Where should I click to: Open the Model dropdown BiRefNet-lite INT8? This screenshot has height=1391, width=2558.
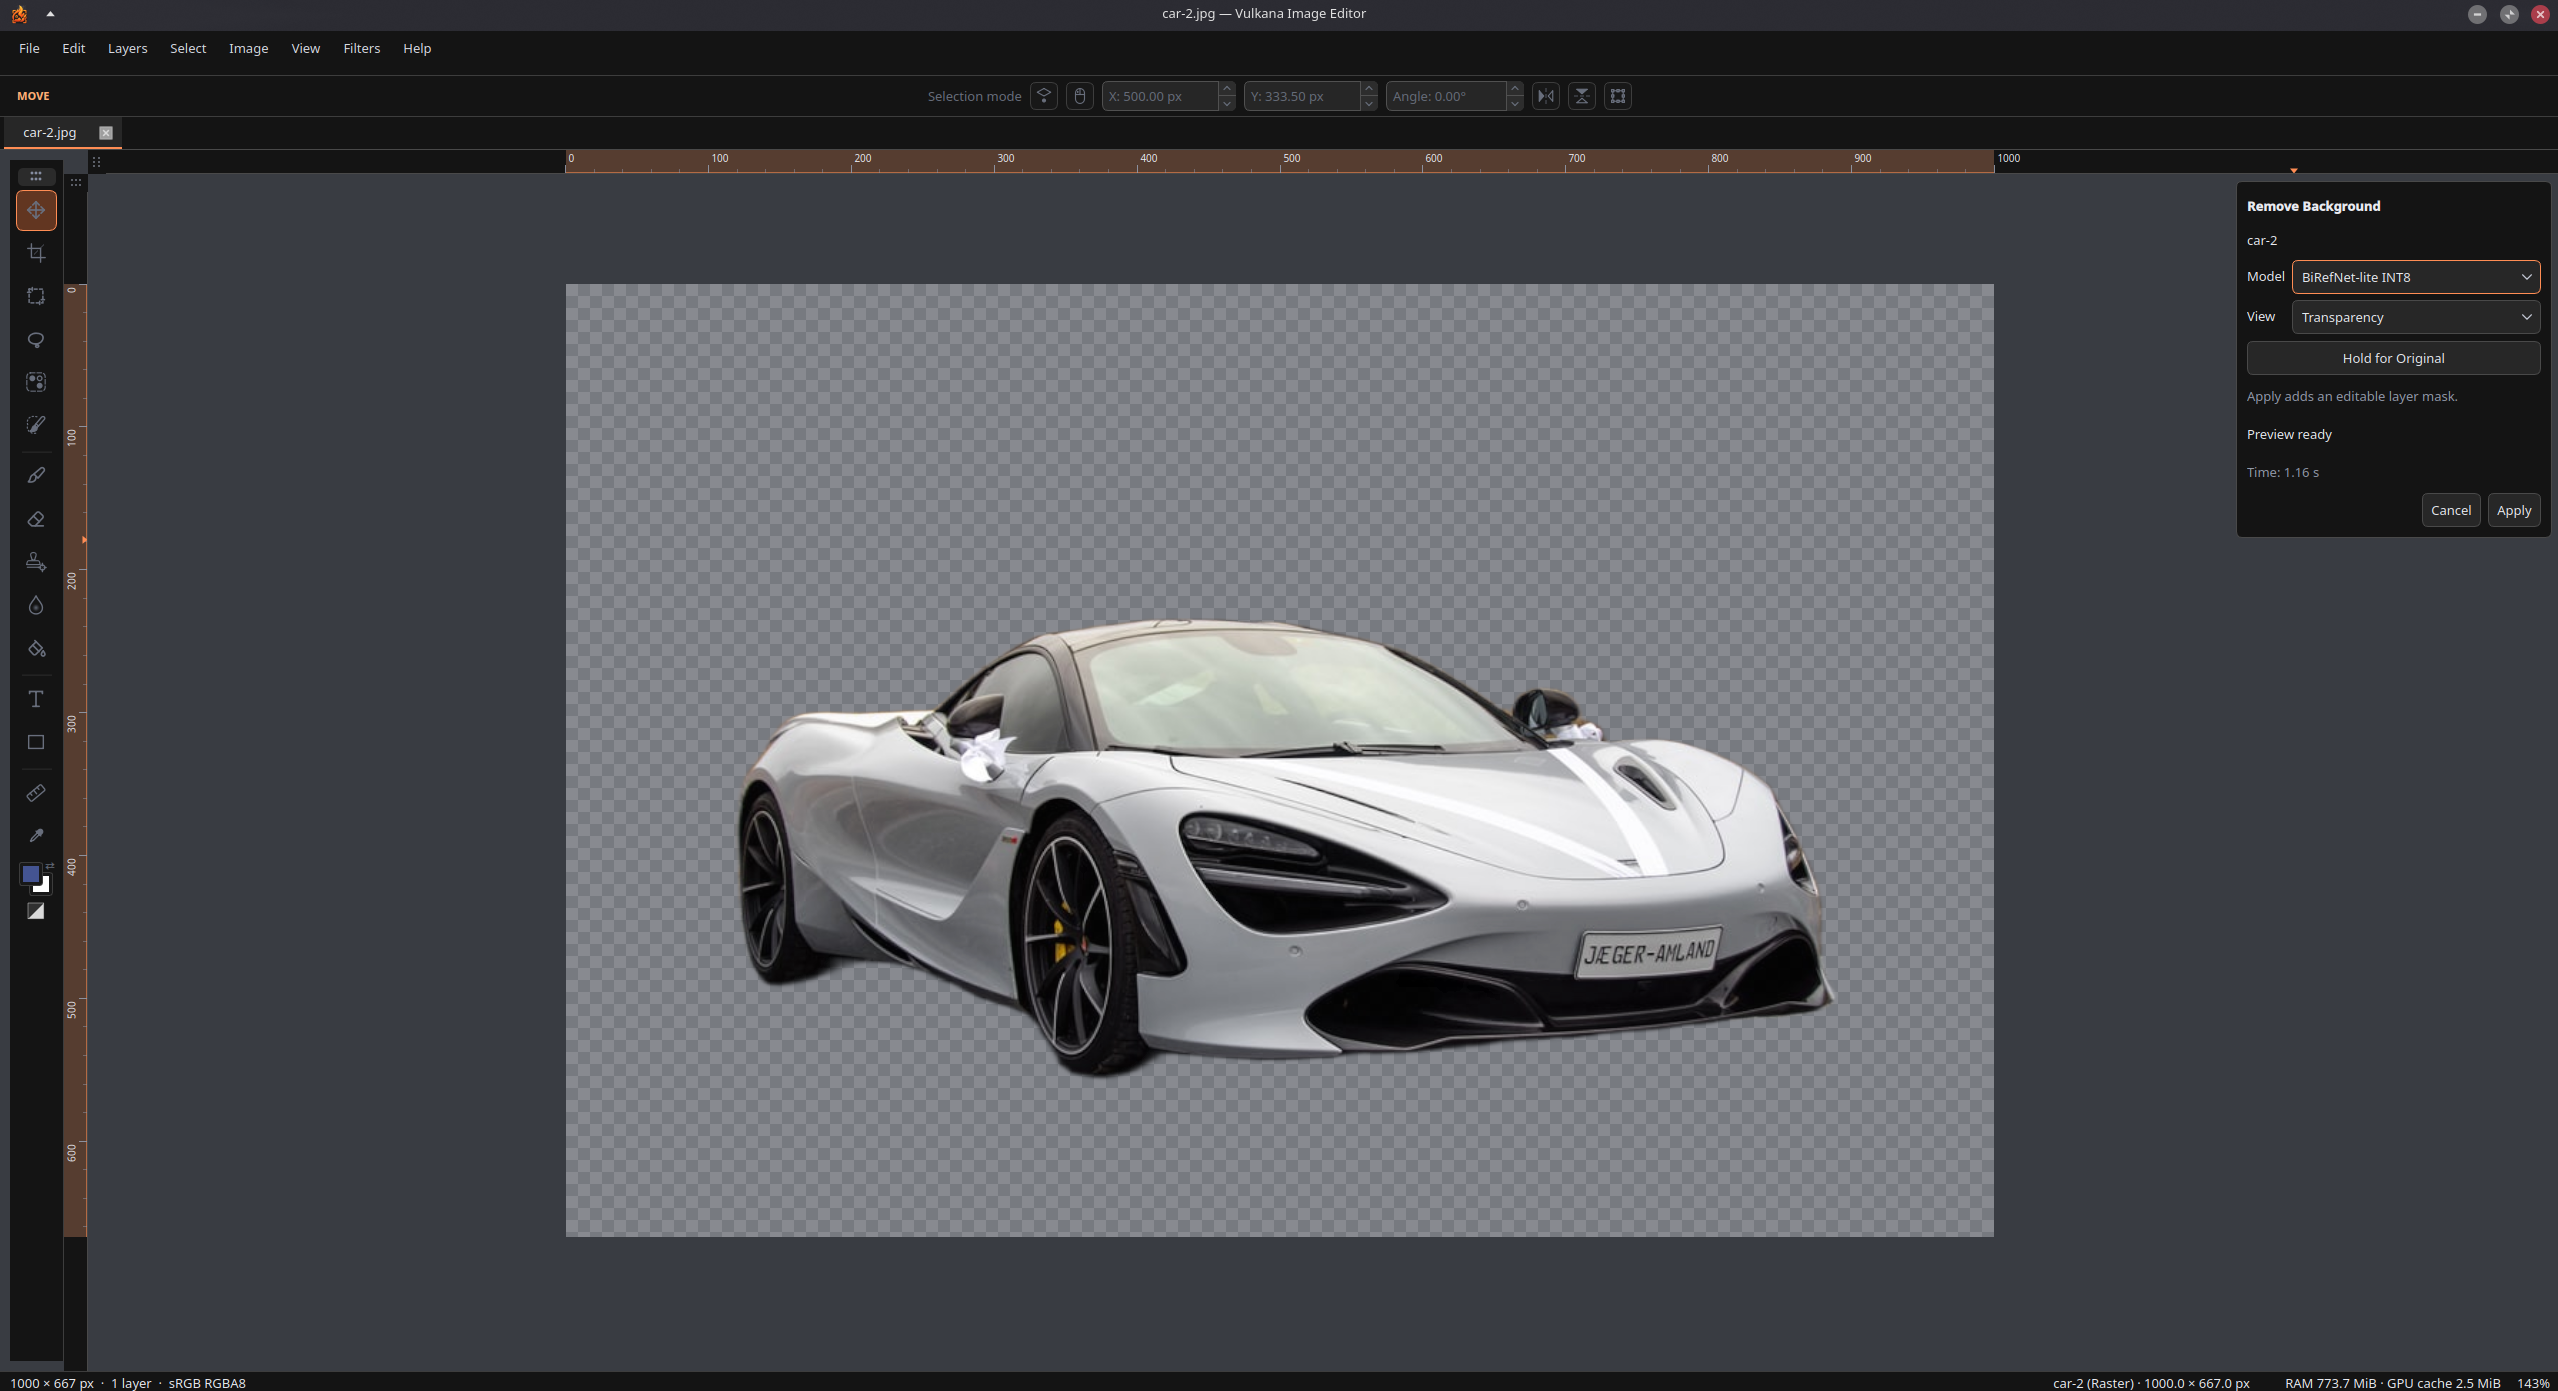pos(2415,277)
